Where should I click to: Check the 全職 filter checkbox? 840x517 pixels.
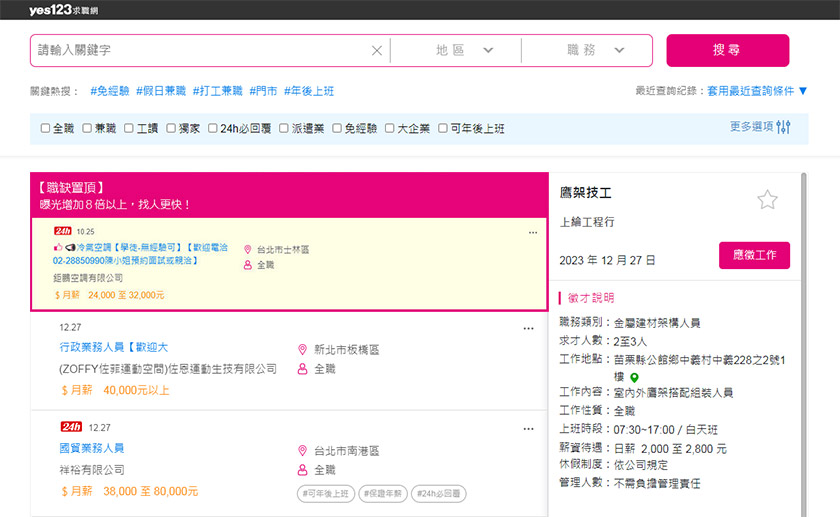click(x=45, y=129)
